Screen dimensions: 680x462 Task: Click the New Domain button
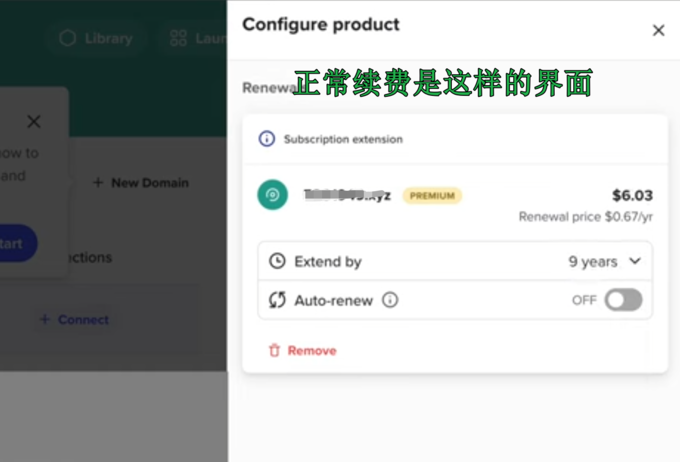point(140,183)
